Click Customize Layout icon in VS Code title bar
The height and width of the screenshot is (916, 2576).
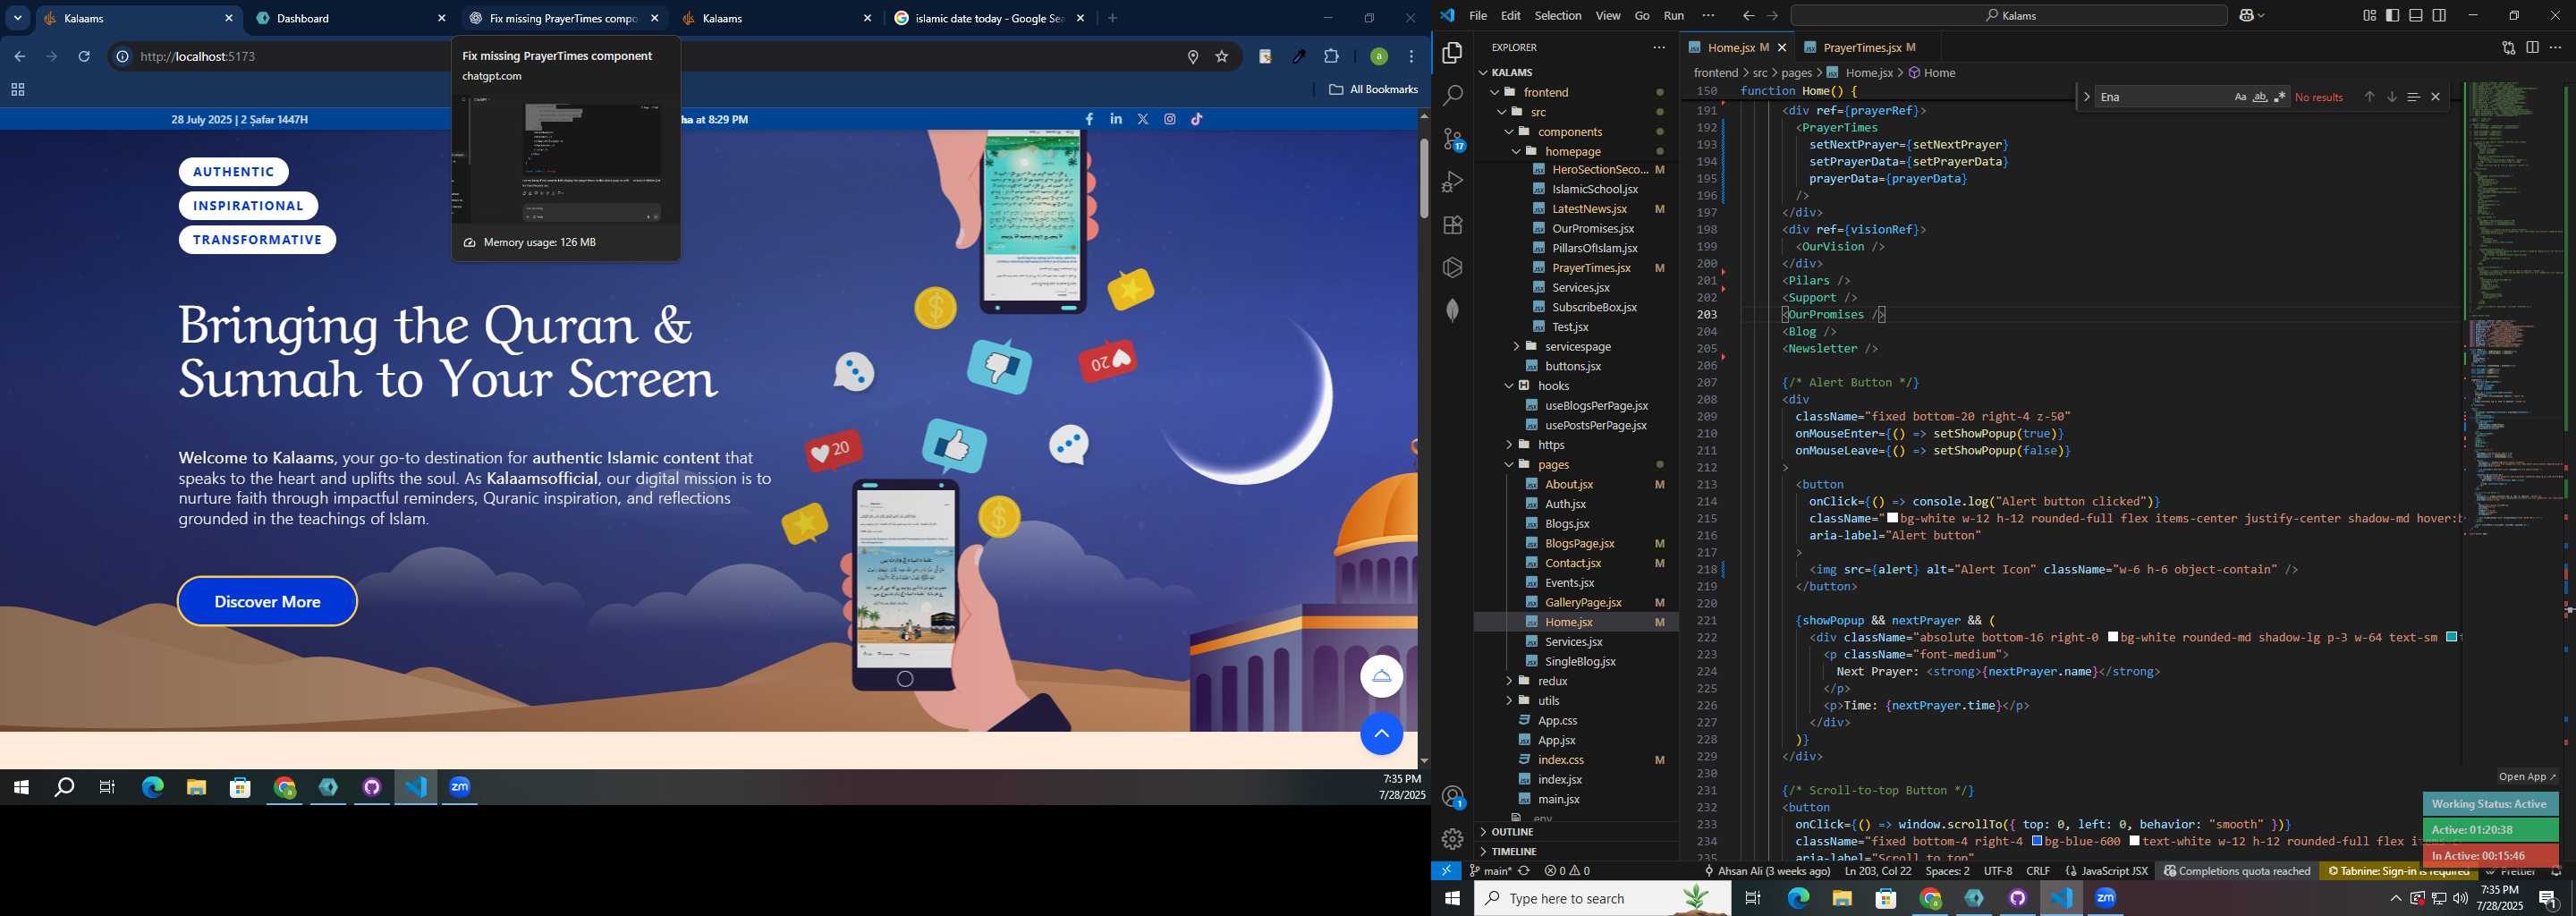tap(2369, 15)
